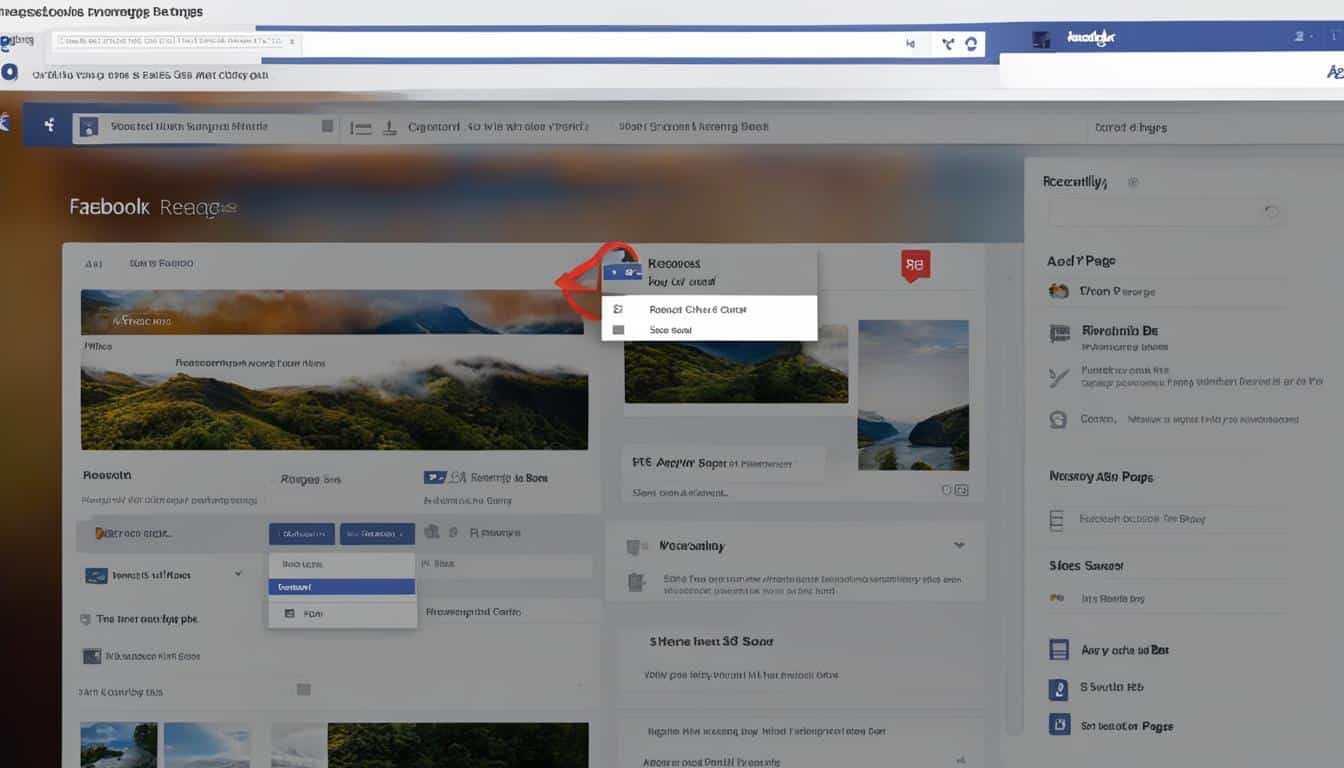The width and height of the screenshot is (1344, 768).
Task: Collapse the notifications panel using its chevron
Action: coord(958,545)
